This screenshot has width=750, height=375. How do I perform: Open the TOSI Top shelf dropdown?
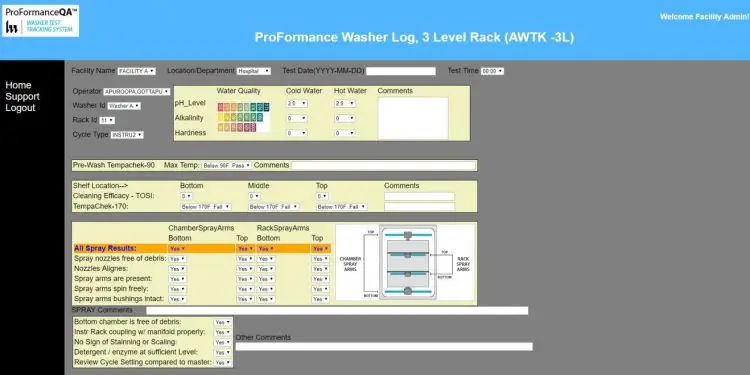tap(322, 196)
